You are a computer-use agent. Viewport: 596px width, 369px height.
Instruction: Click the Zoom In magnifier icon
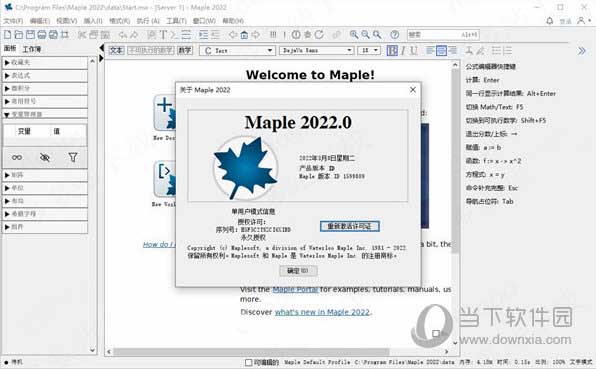(354, 35)
